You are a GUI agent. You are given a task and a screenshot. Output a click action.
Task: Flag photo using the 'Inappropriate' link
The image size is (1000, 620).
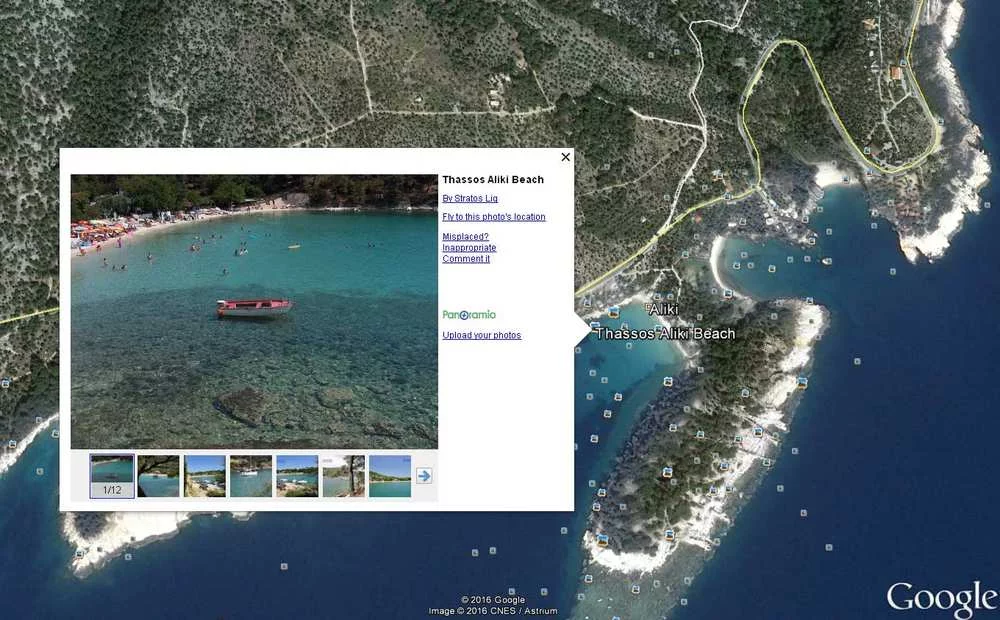469,247
